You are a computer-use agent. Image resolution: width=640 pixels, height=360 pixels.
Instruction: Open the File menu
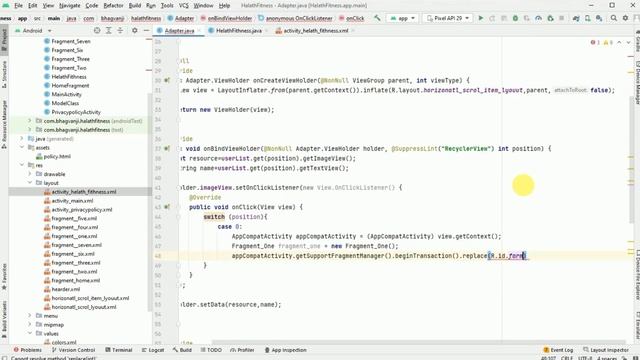tap(18, 5)
